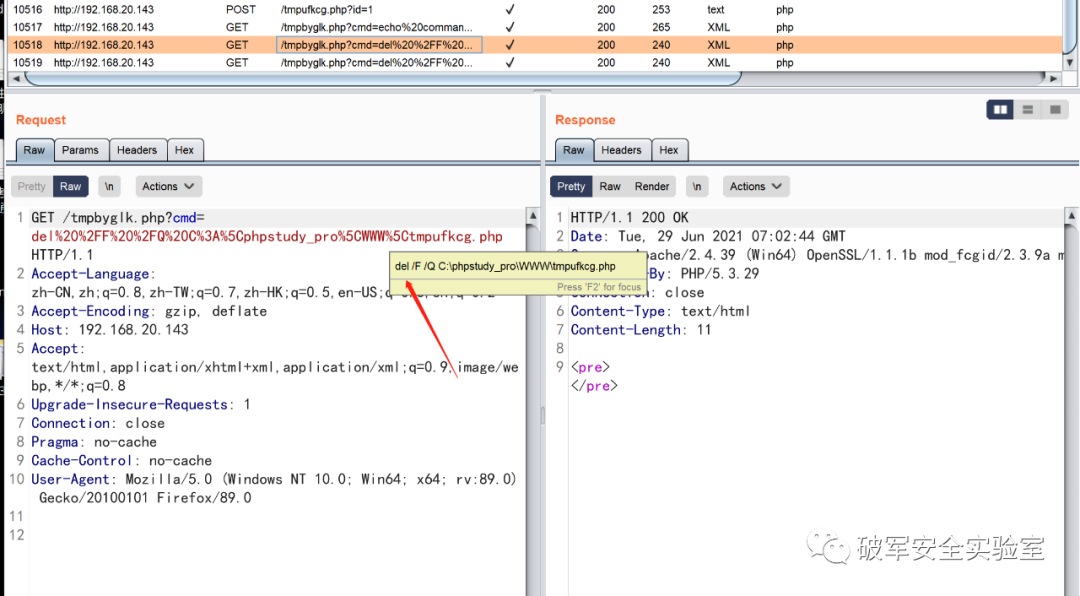Select Pretty view in Response editor
Image resolution: width=1080 pixels, height=596 pixels.
point(571,186)
